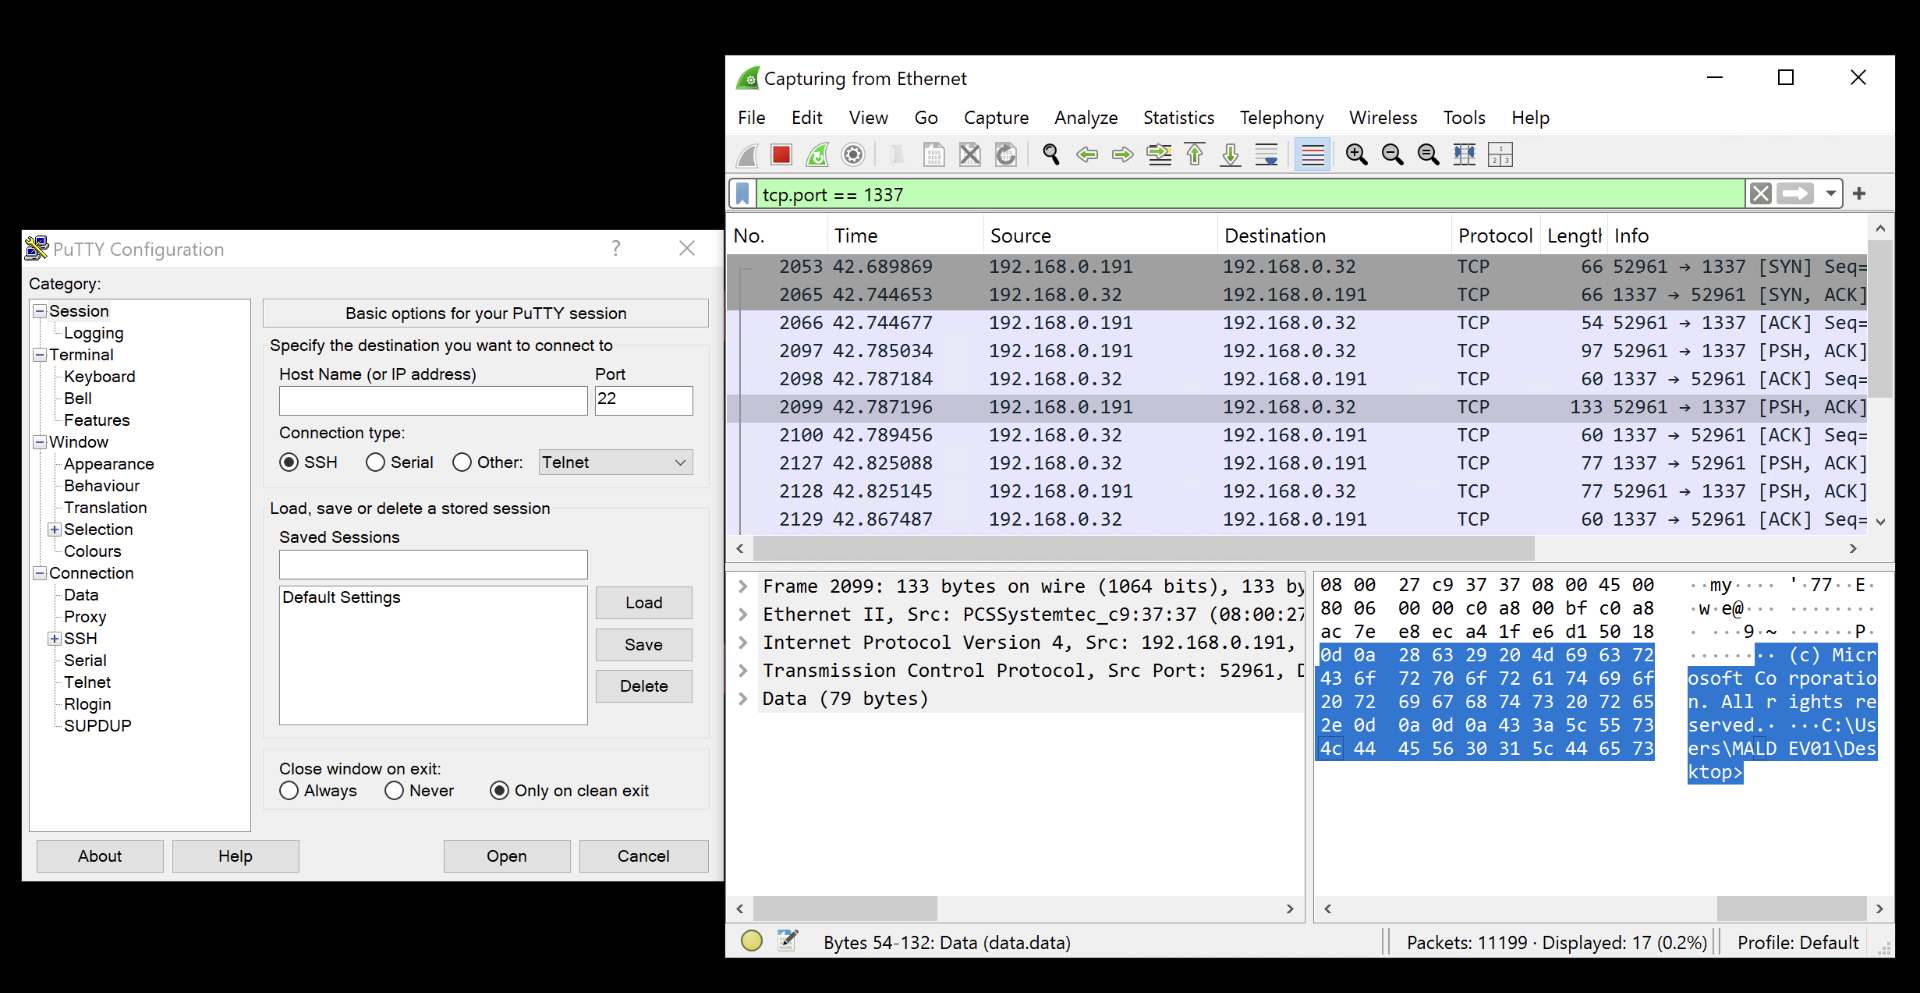Collapse the Terminal tree node
Image resolution: width=1920 pixels, height=993 pixels.
click(x=40, y=355)
